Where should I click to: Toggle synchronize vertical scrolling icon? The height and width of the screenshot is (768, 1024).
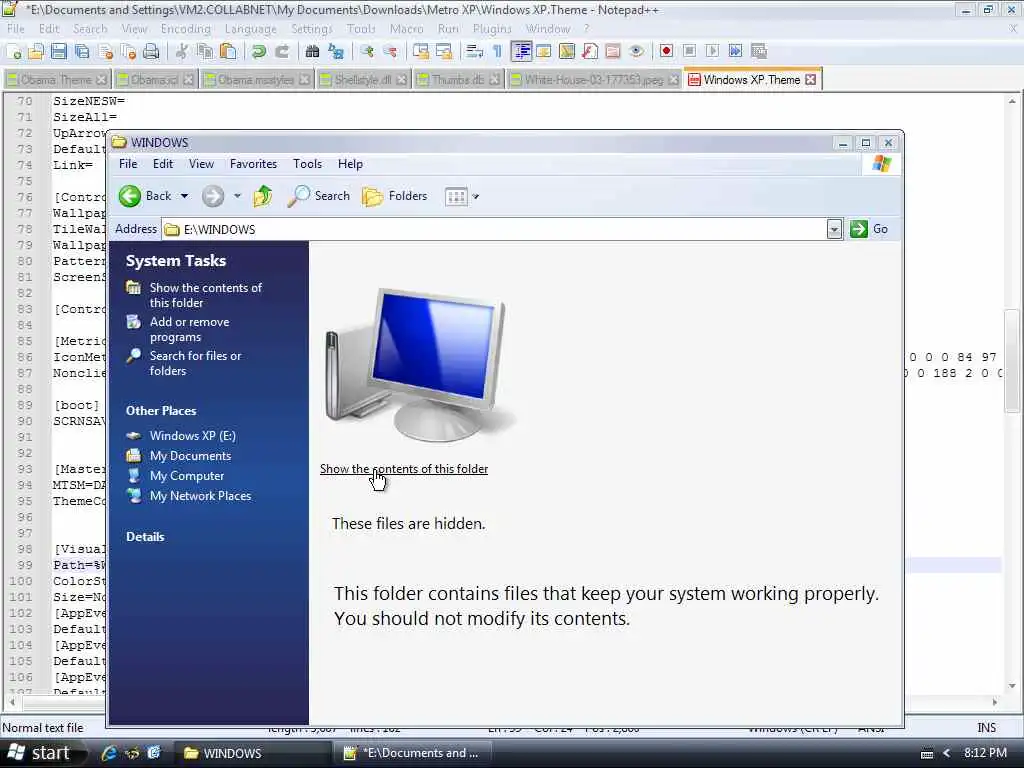coord(421,51)
